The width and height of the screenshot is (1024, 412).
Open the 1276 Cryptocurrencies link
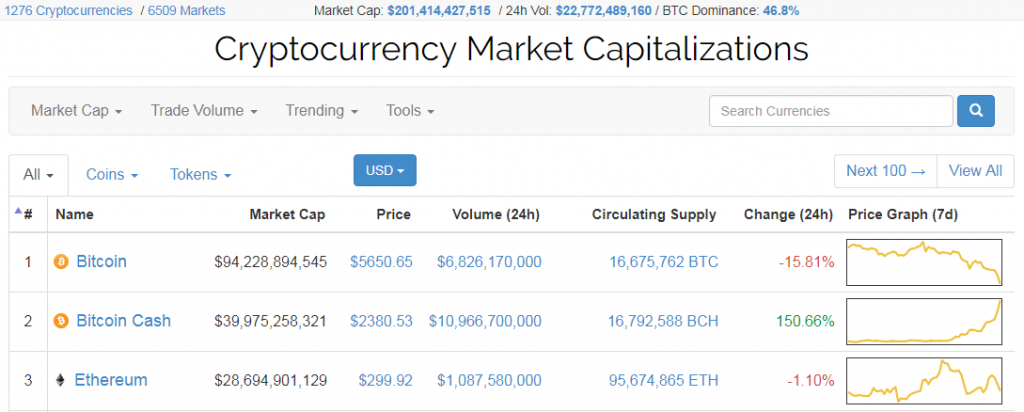[68, 10]
